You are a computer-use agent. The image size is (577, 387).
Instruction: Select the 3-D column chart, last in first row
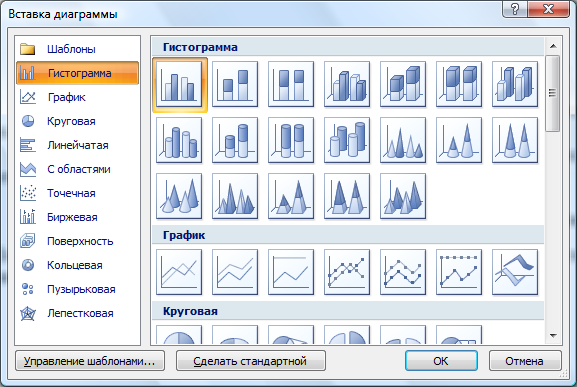(x=515, y=84)
